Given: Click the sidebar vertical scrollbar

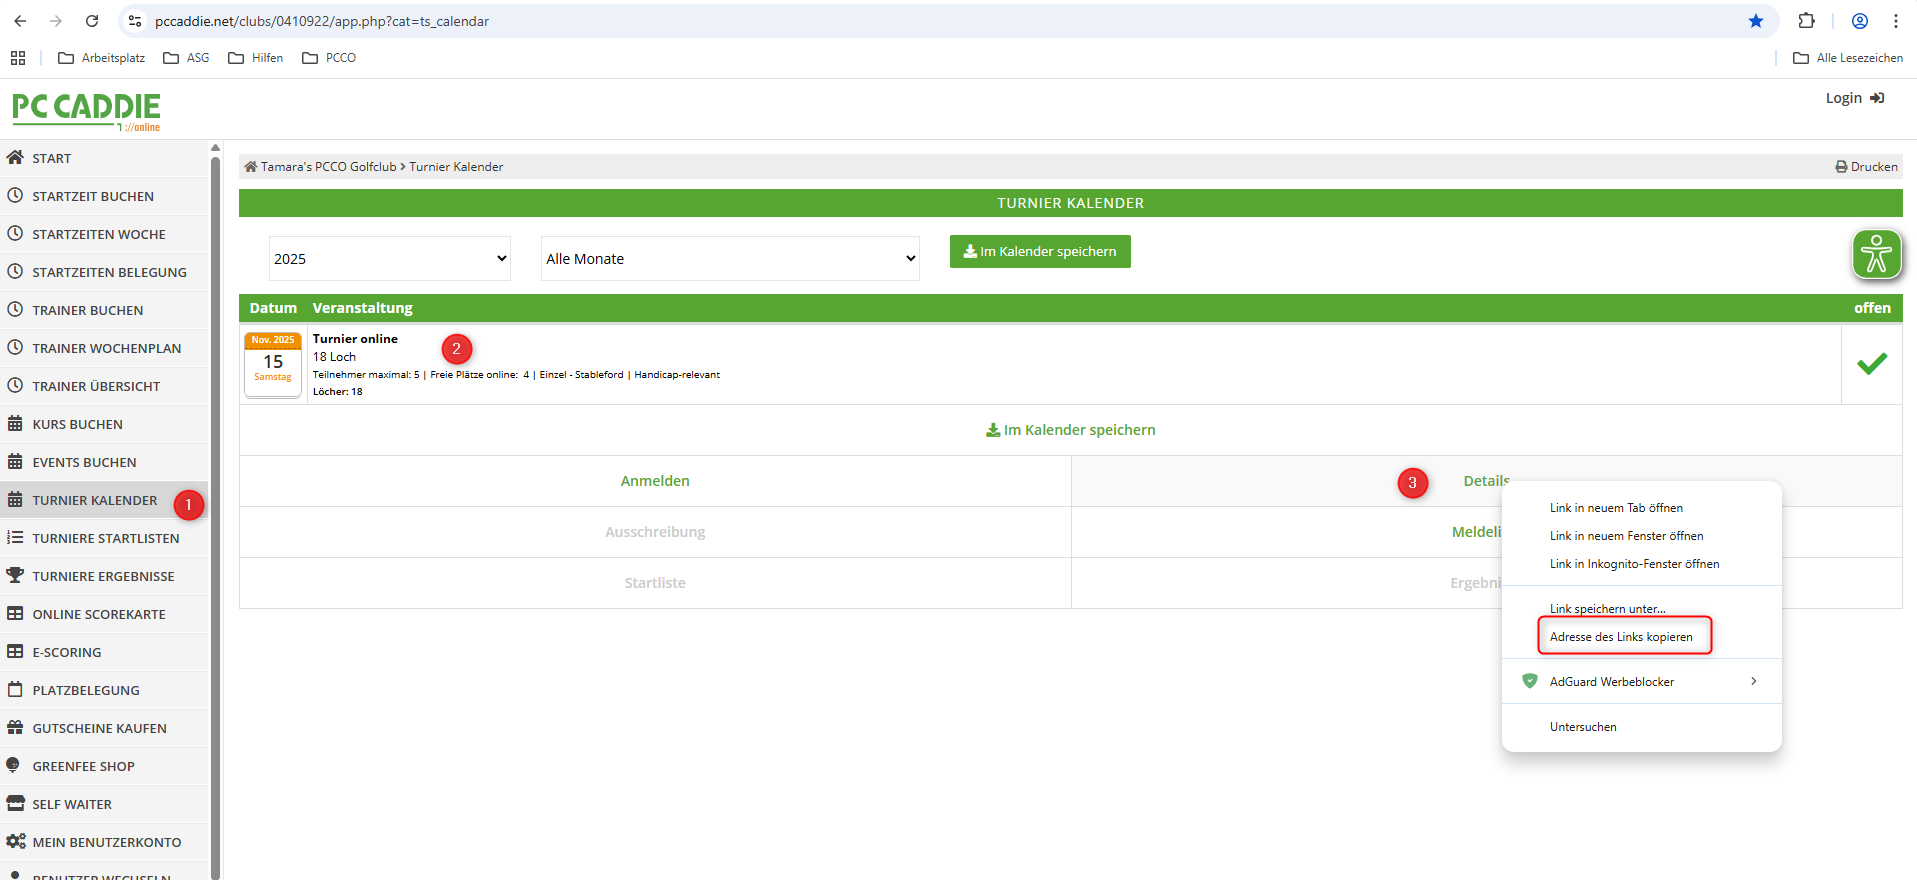Looking at the screenshot, I should pos(215,500).
